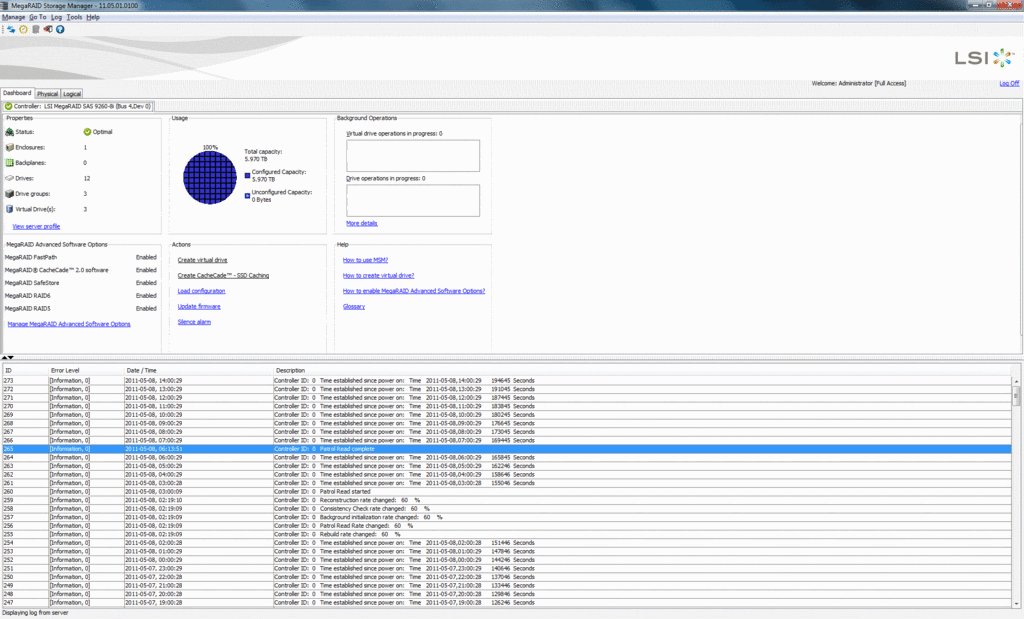This screenshot has height=619, width=1024.
Task: Select log row 255 Rebuild rate changed
Action: [x=507, y=534]
